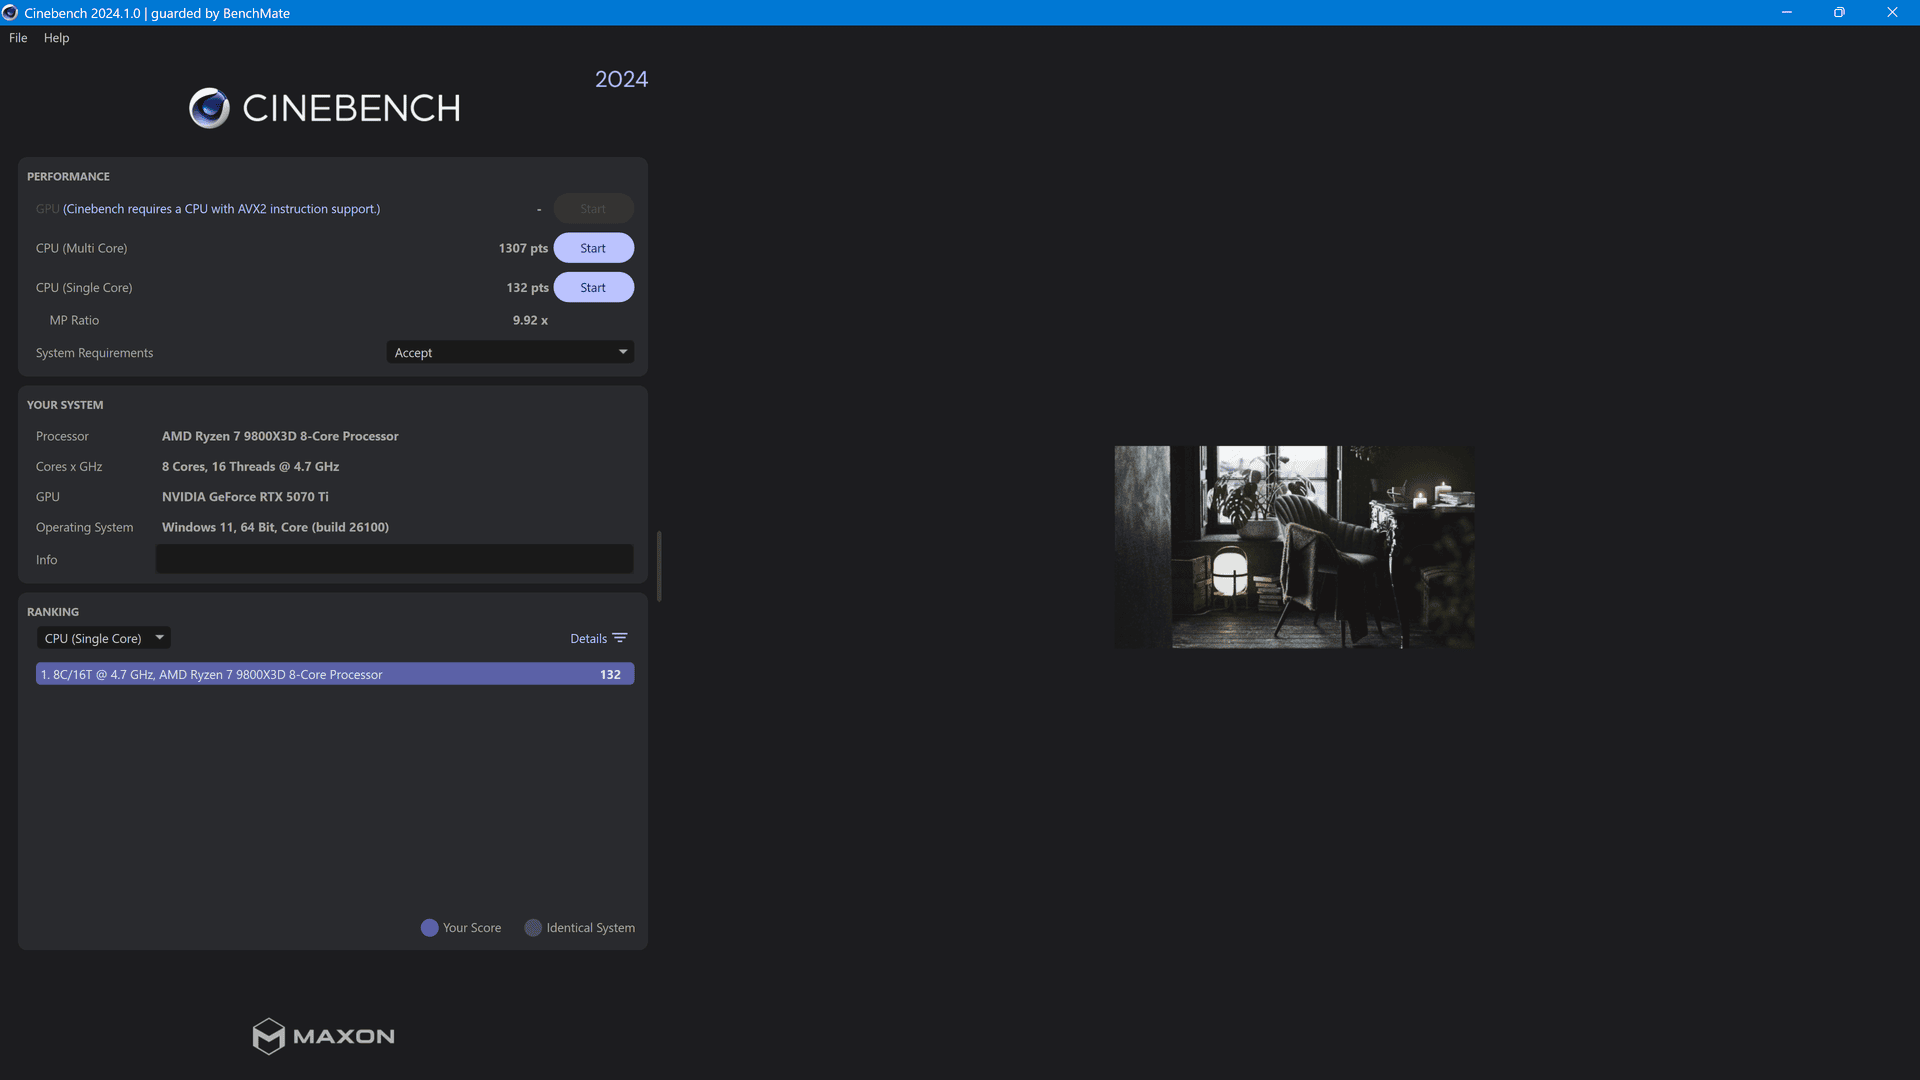Restore down the Cinebench window
Viewport: 1920px width, 1080px height.
(1839, 13)
